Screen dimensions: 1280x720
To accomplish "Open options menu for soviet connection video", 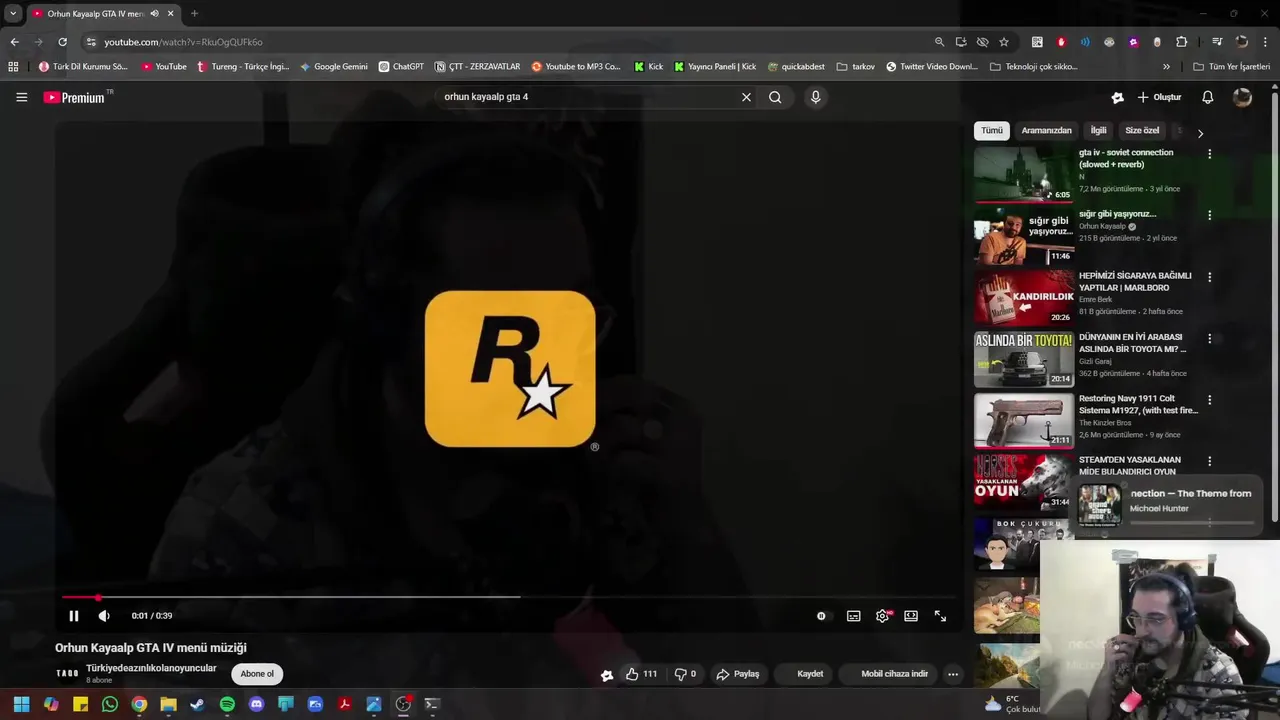I will [x=1209, y=154].
